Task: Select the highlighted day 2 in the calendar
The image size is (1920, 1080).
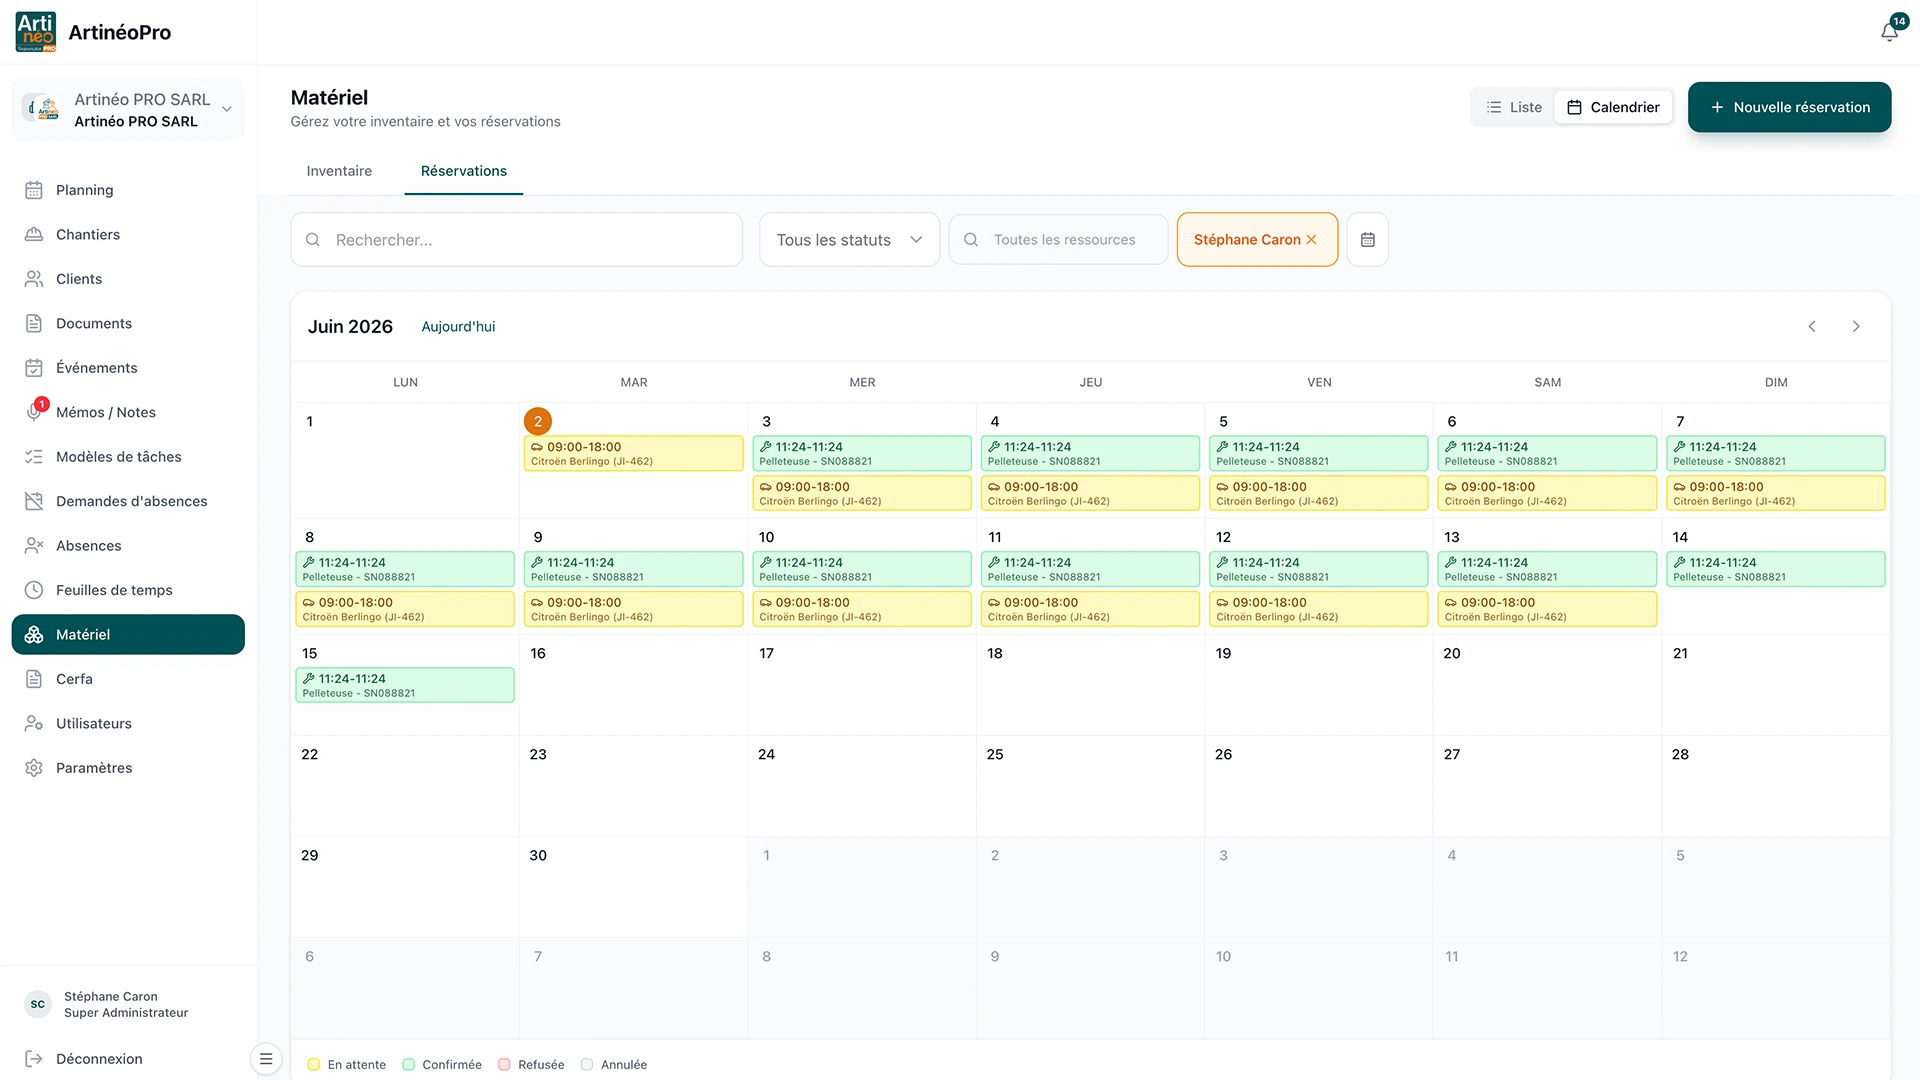Action: coord(538,422)
